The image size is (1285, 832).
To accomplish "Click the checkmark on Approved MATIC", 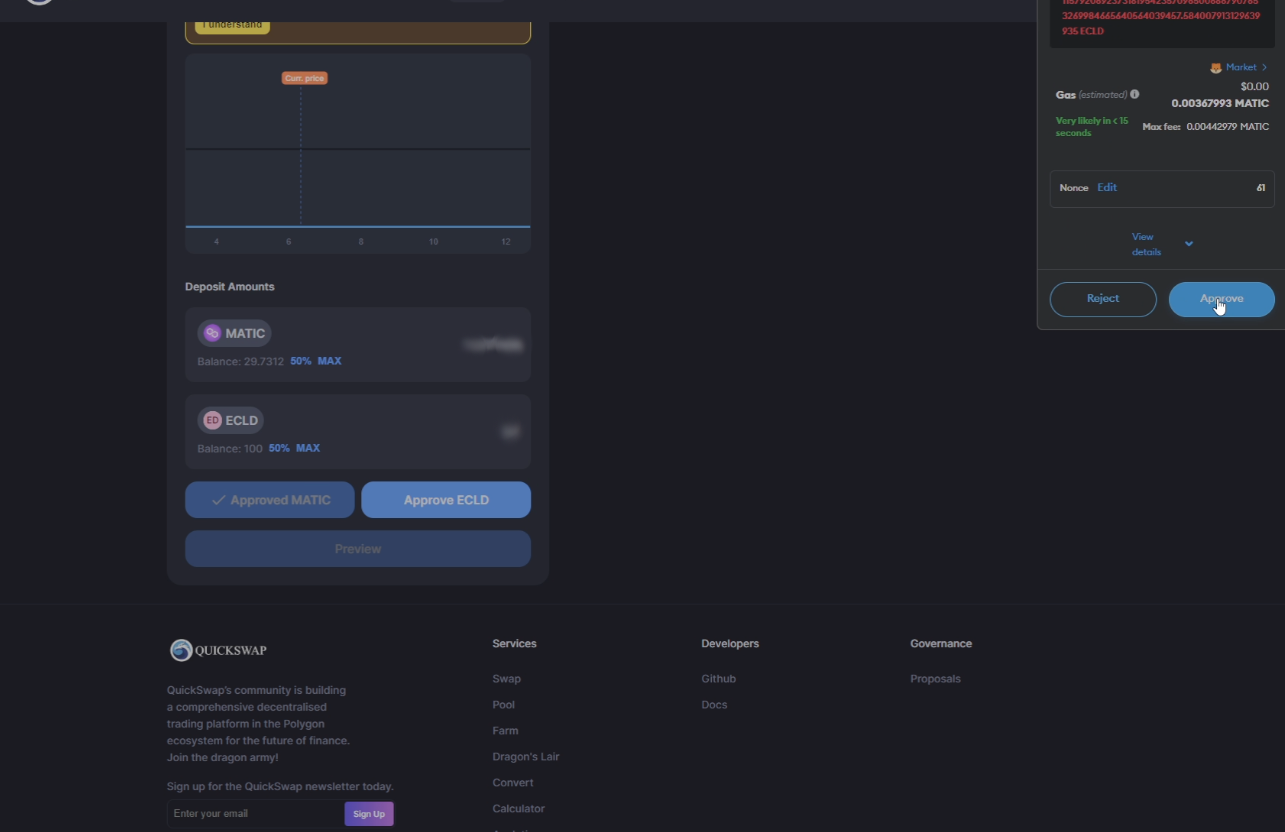I will click(218, 500).
